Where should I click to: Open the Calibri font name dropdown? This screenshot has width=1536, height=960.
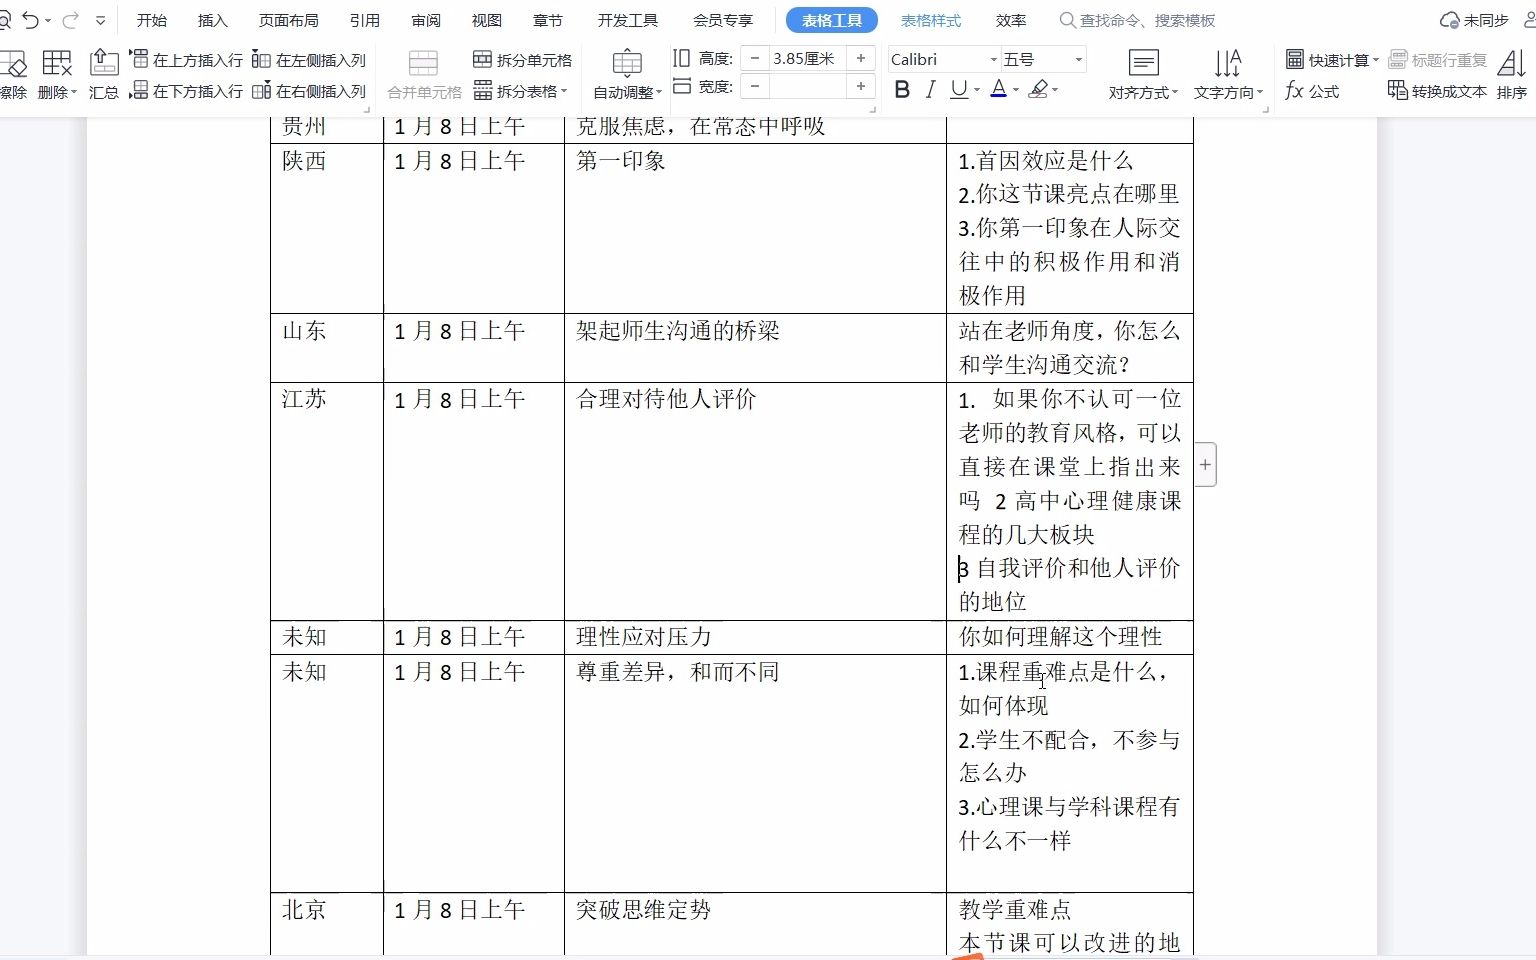point(993,60)
